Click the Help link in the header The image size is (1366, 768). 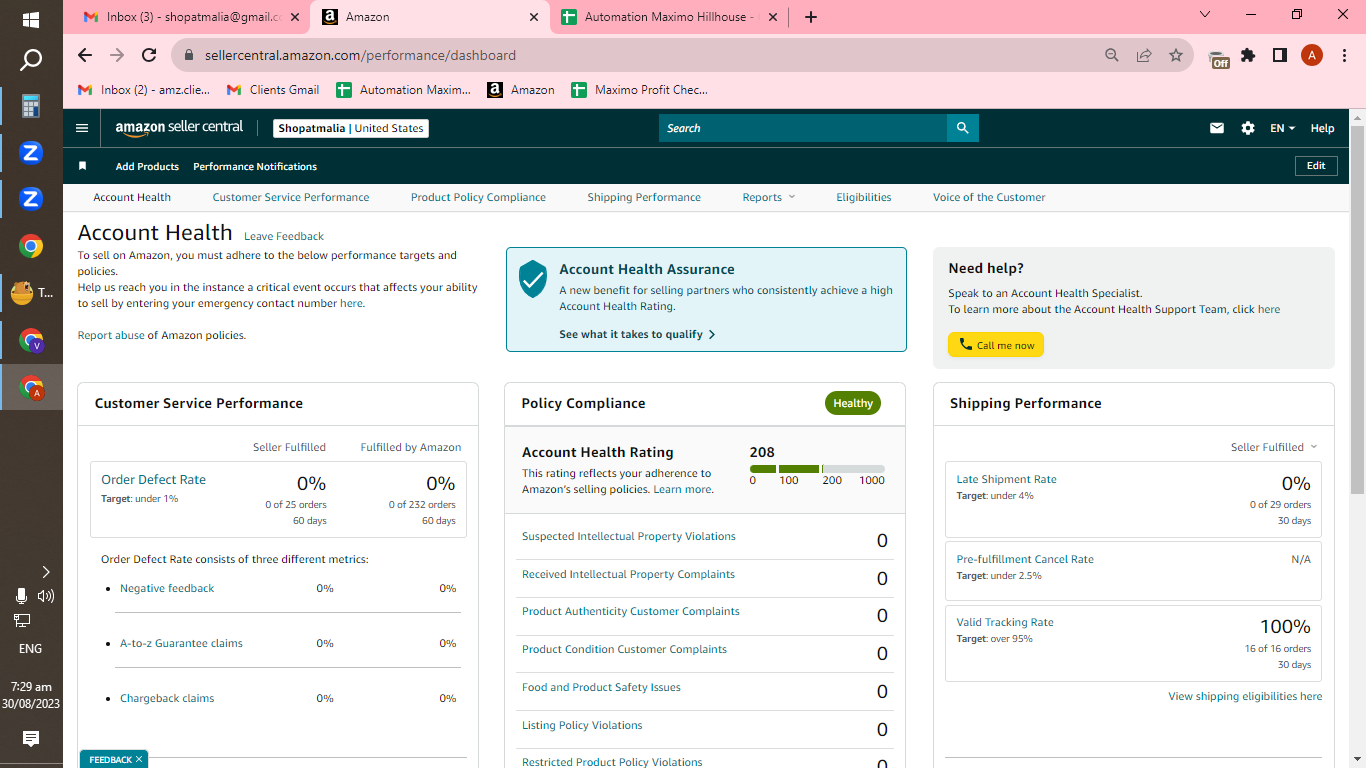[x=1322, y=128]
